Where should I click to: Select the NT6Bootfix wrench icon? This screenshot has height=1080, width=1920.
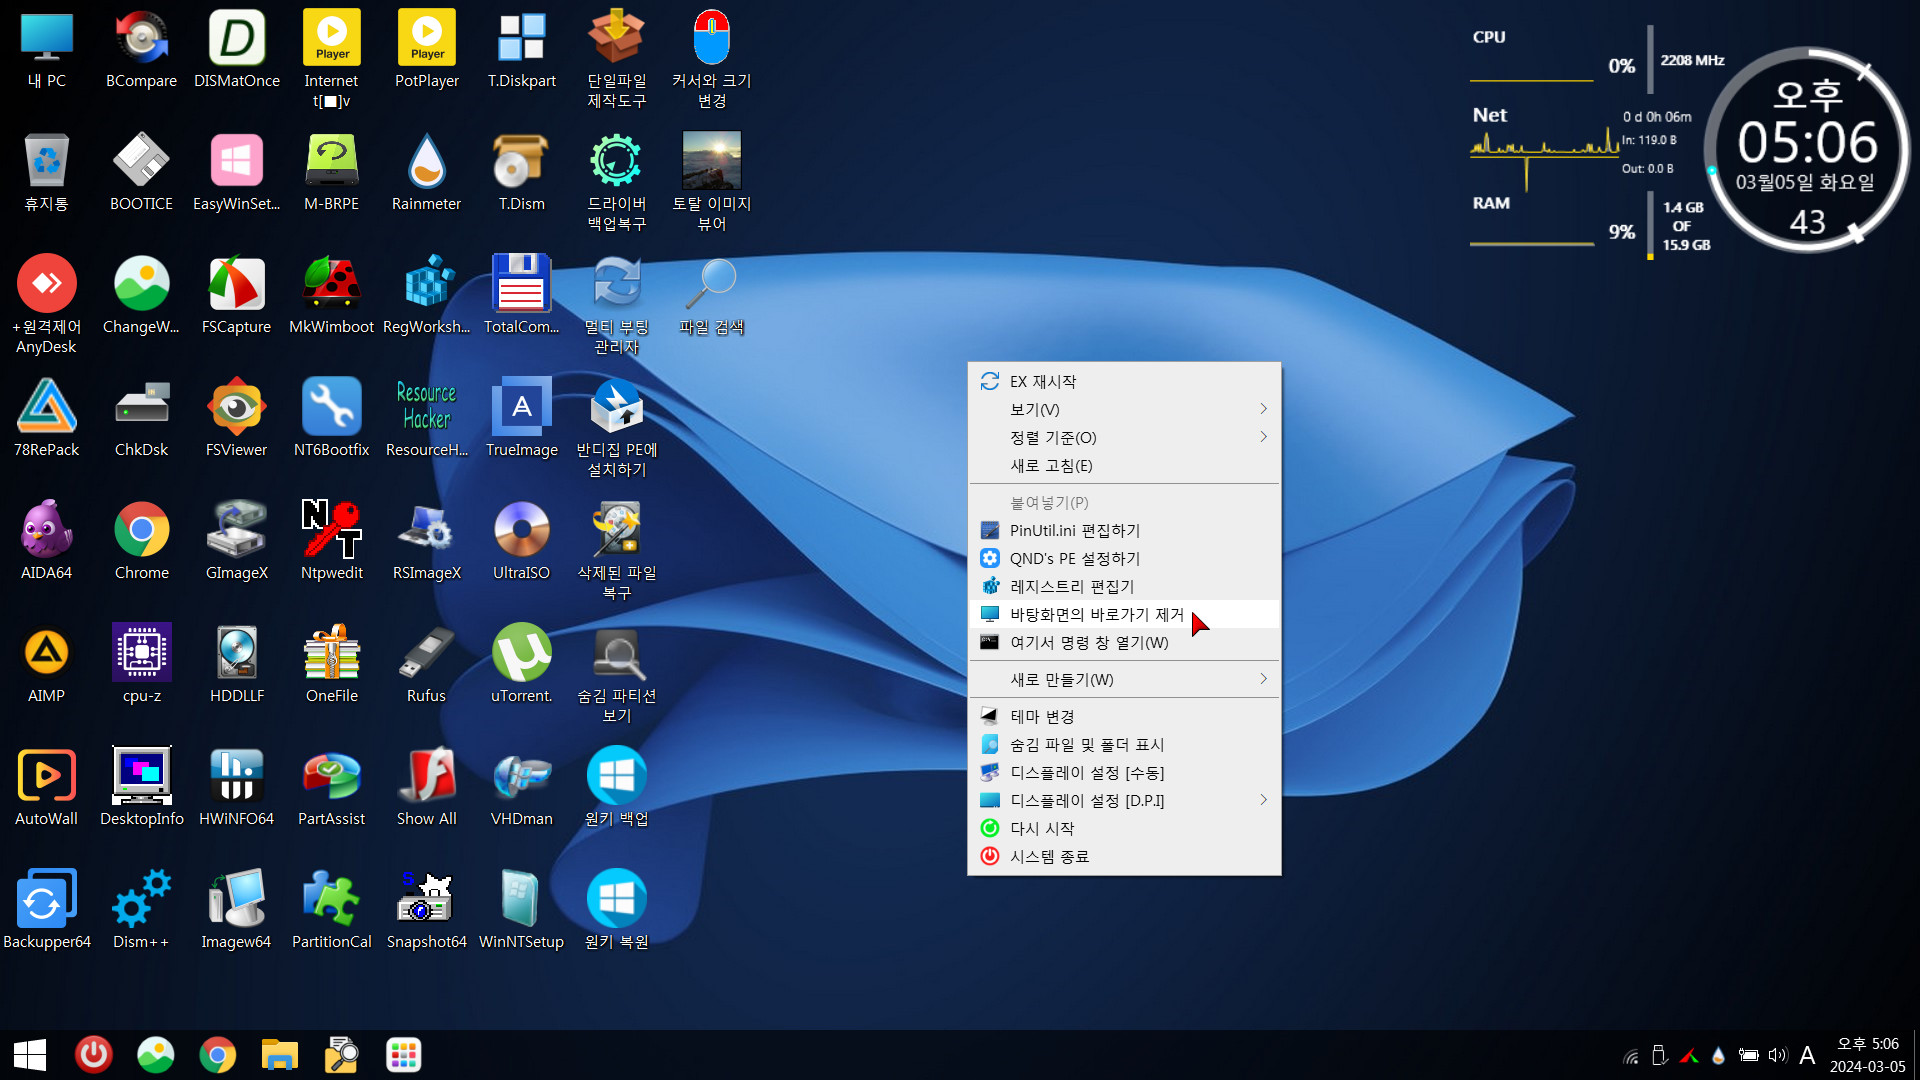(332, 418)
